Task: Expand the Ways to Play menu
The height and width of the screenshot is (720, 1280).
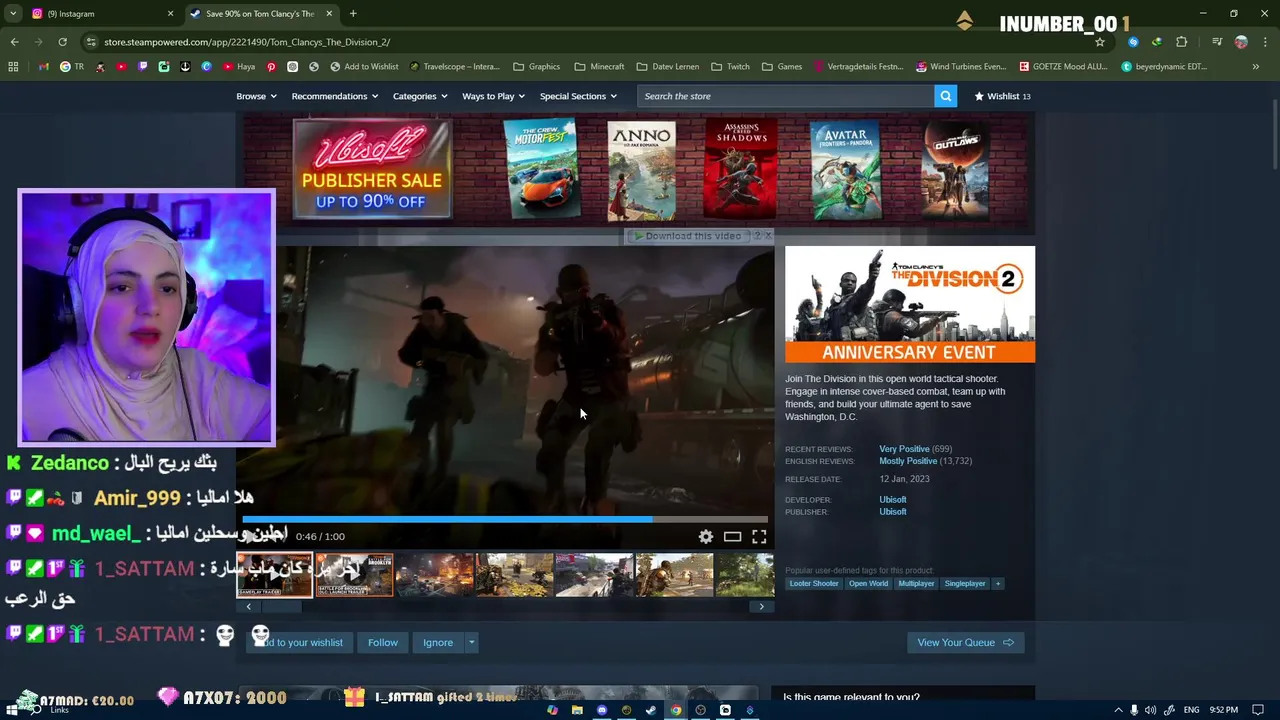Action: coord(494,96)
